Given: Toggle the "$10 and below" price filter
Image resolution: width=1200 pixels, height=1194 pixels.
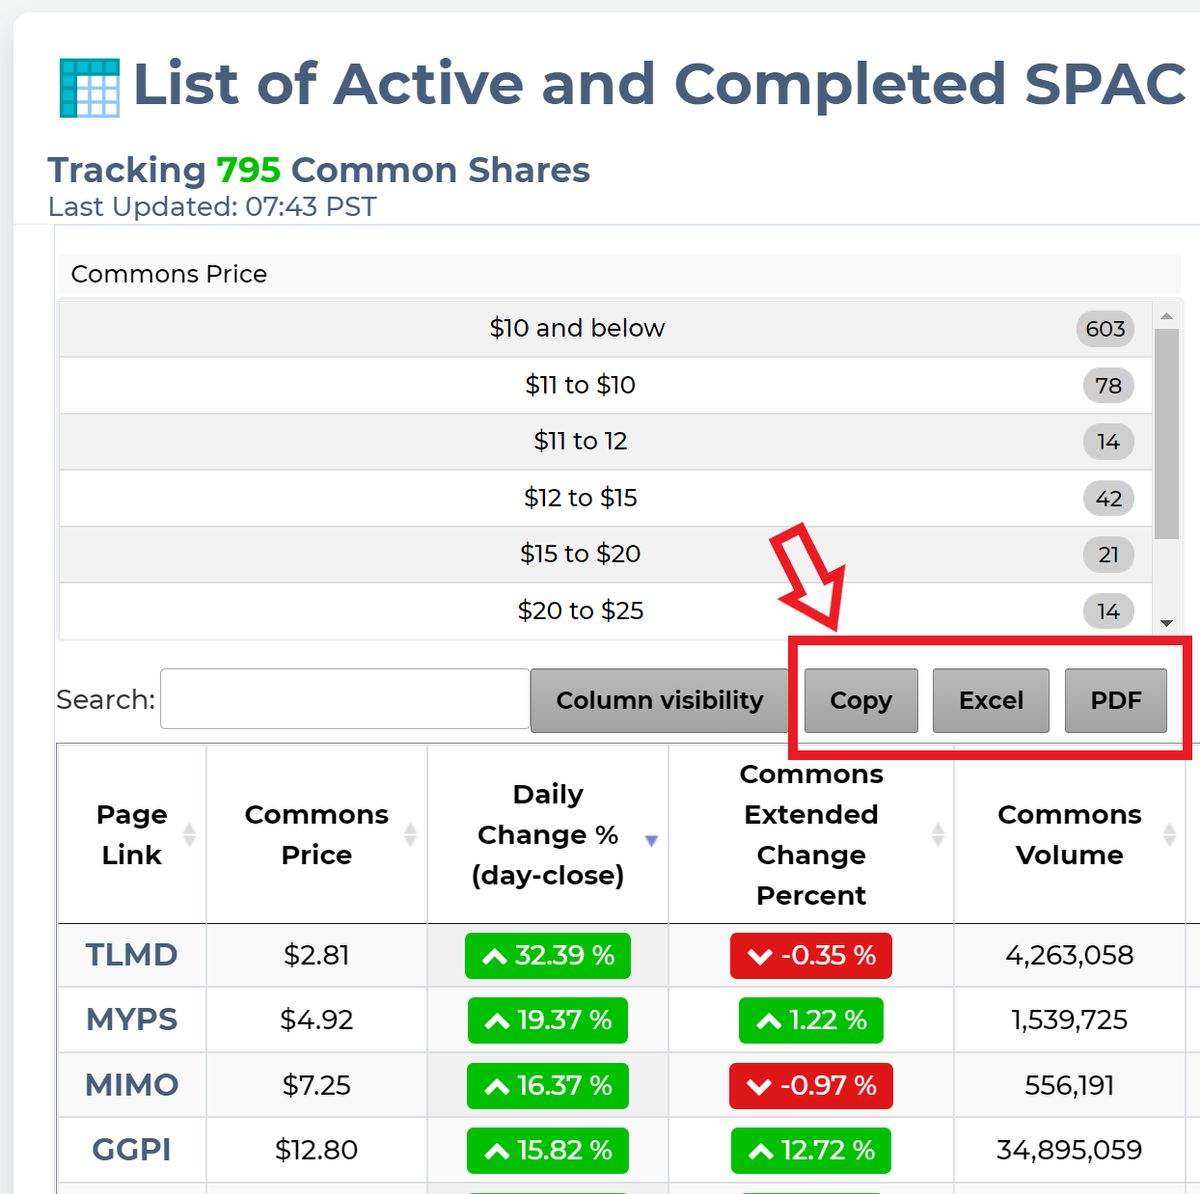Looking at the screenshot, I should tap(577, 328).
